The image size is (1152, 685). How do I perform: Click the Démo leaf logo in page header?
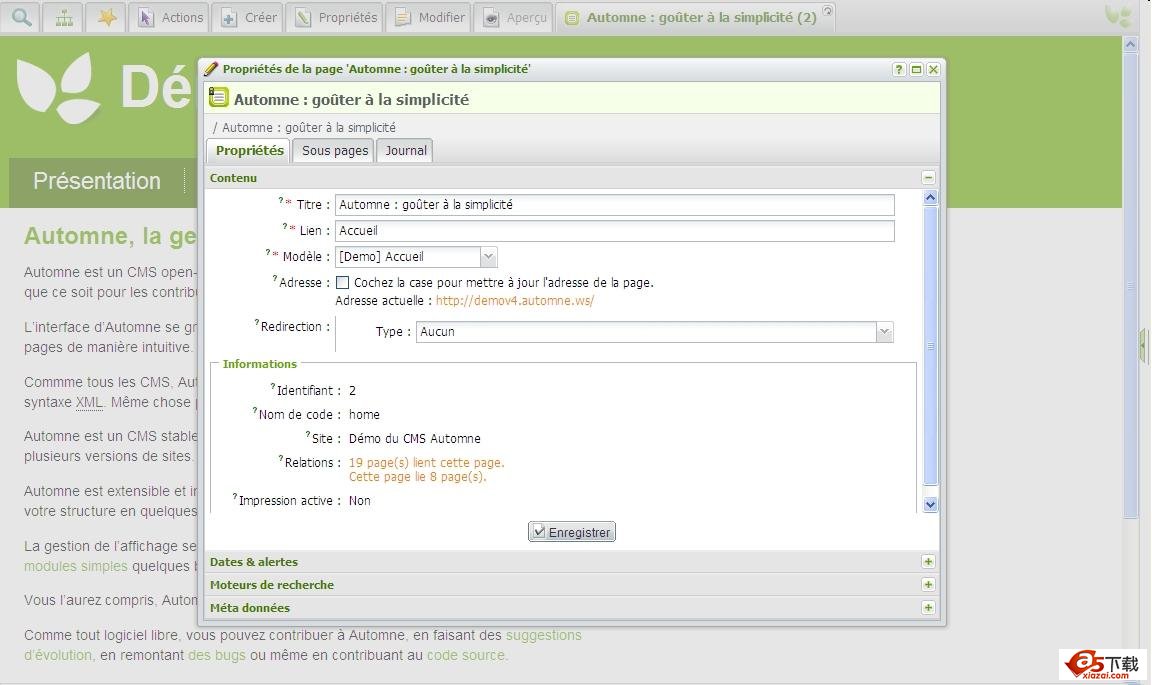point(58,87)
